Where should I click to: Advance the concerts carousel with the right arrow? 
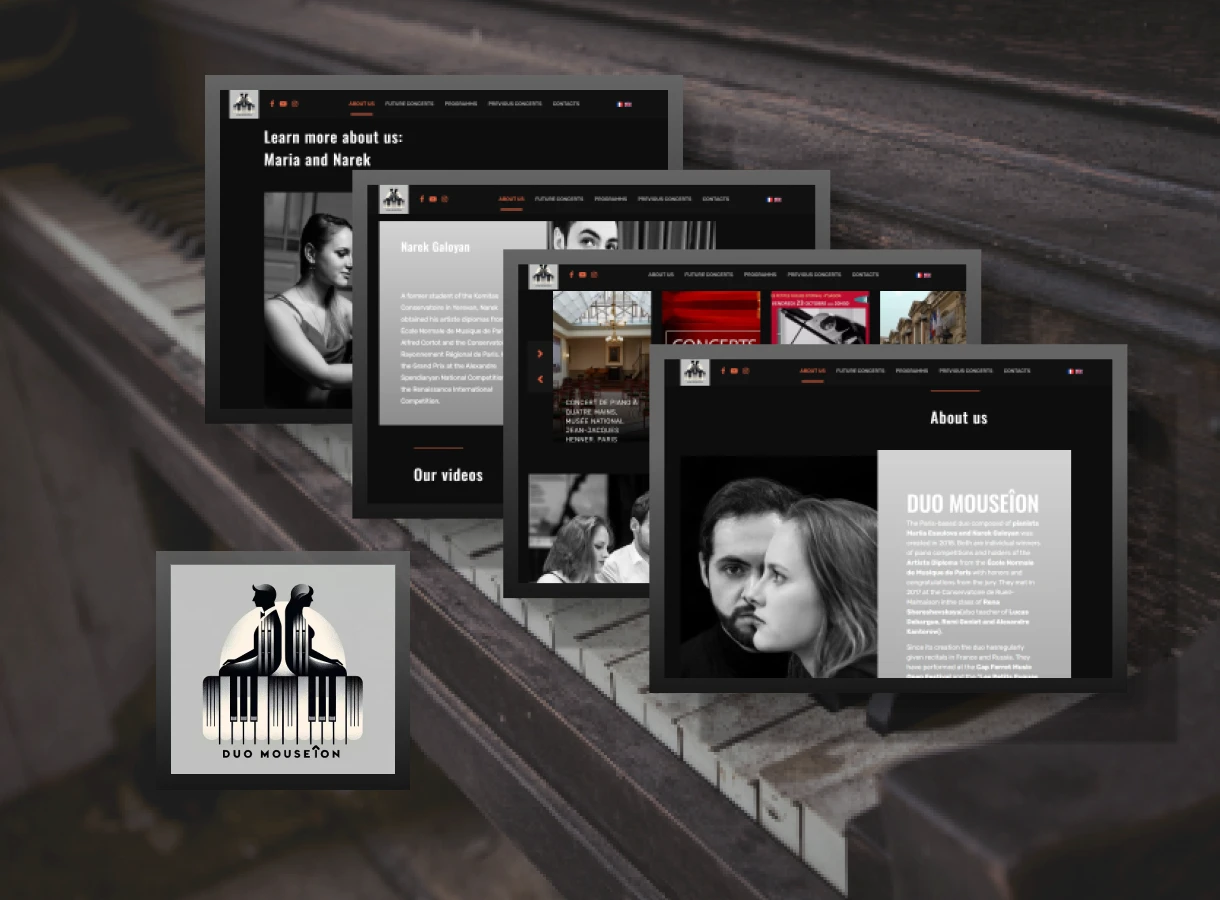[x=540, y=354]
